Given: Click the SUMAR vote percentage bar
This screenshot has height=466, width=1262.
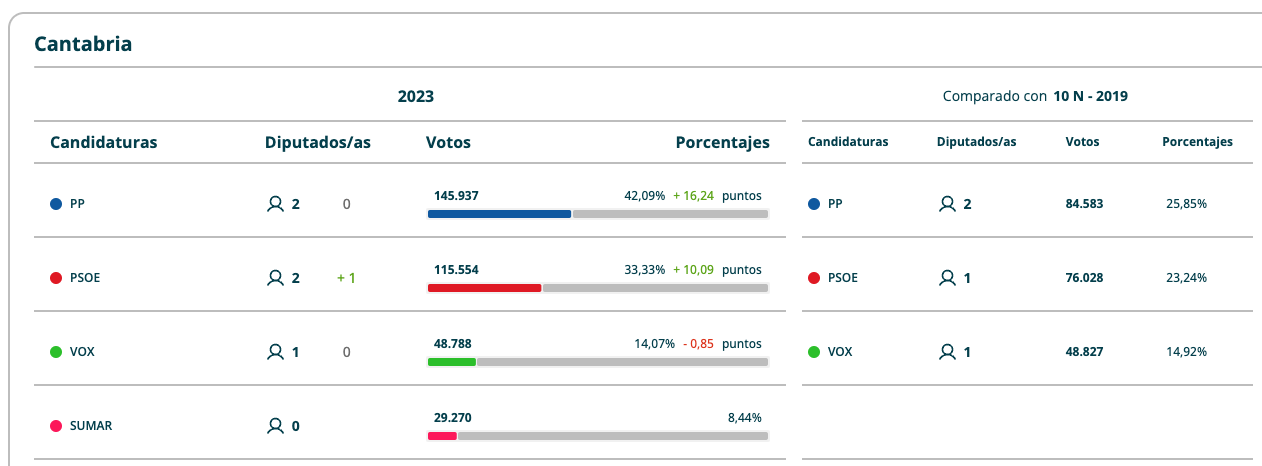Looking at the screenshot, I should 442,436.
